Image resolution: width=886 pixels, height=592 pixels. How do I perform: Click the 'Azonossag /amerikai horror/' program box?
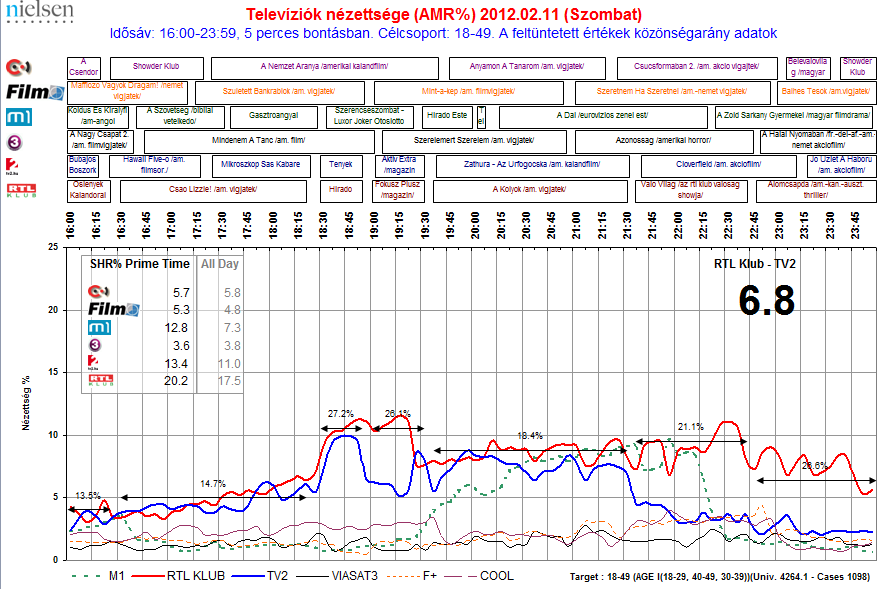[x=664, y=142]
